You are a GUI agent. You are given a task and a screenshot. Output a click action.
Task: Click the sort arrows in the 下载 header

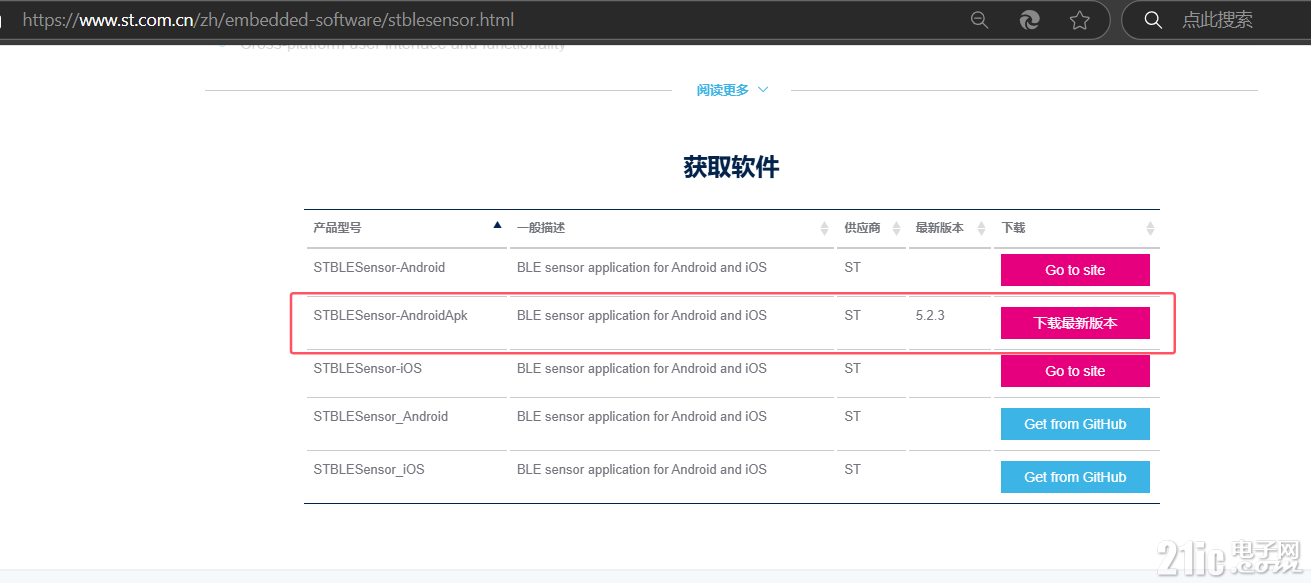(1150, 228)
